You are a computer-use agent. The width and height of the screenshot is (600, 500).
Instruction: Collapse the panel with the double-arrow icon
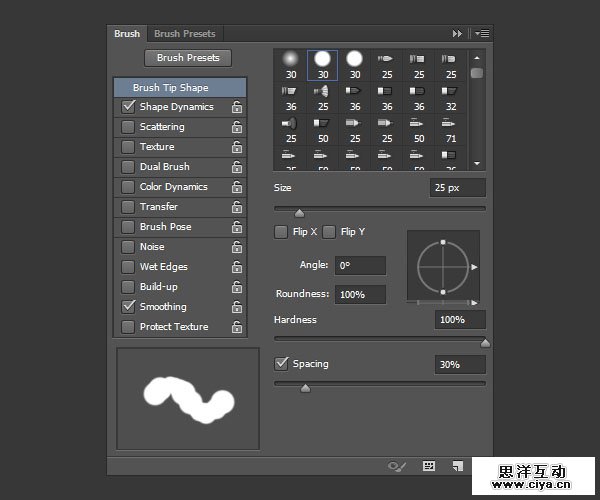(x=458, y=34)
